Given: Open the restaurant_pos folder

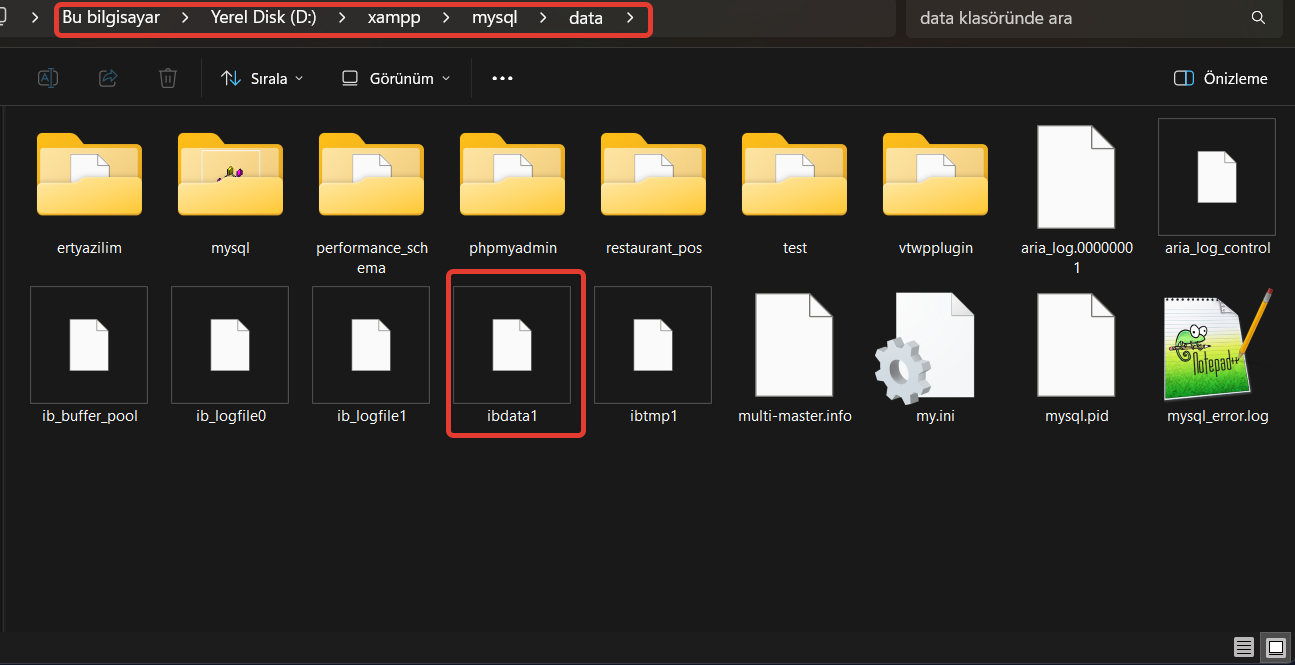Looking at the screenshot, I should (x=653, y=178).
